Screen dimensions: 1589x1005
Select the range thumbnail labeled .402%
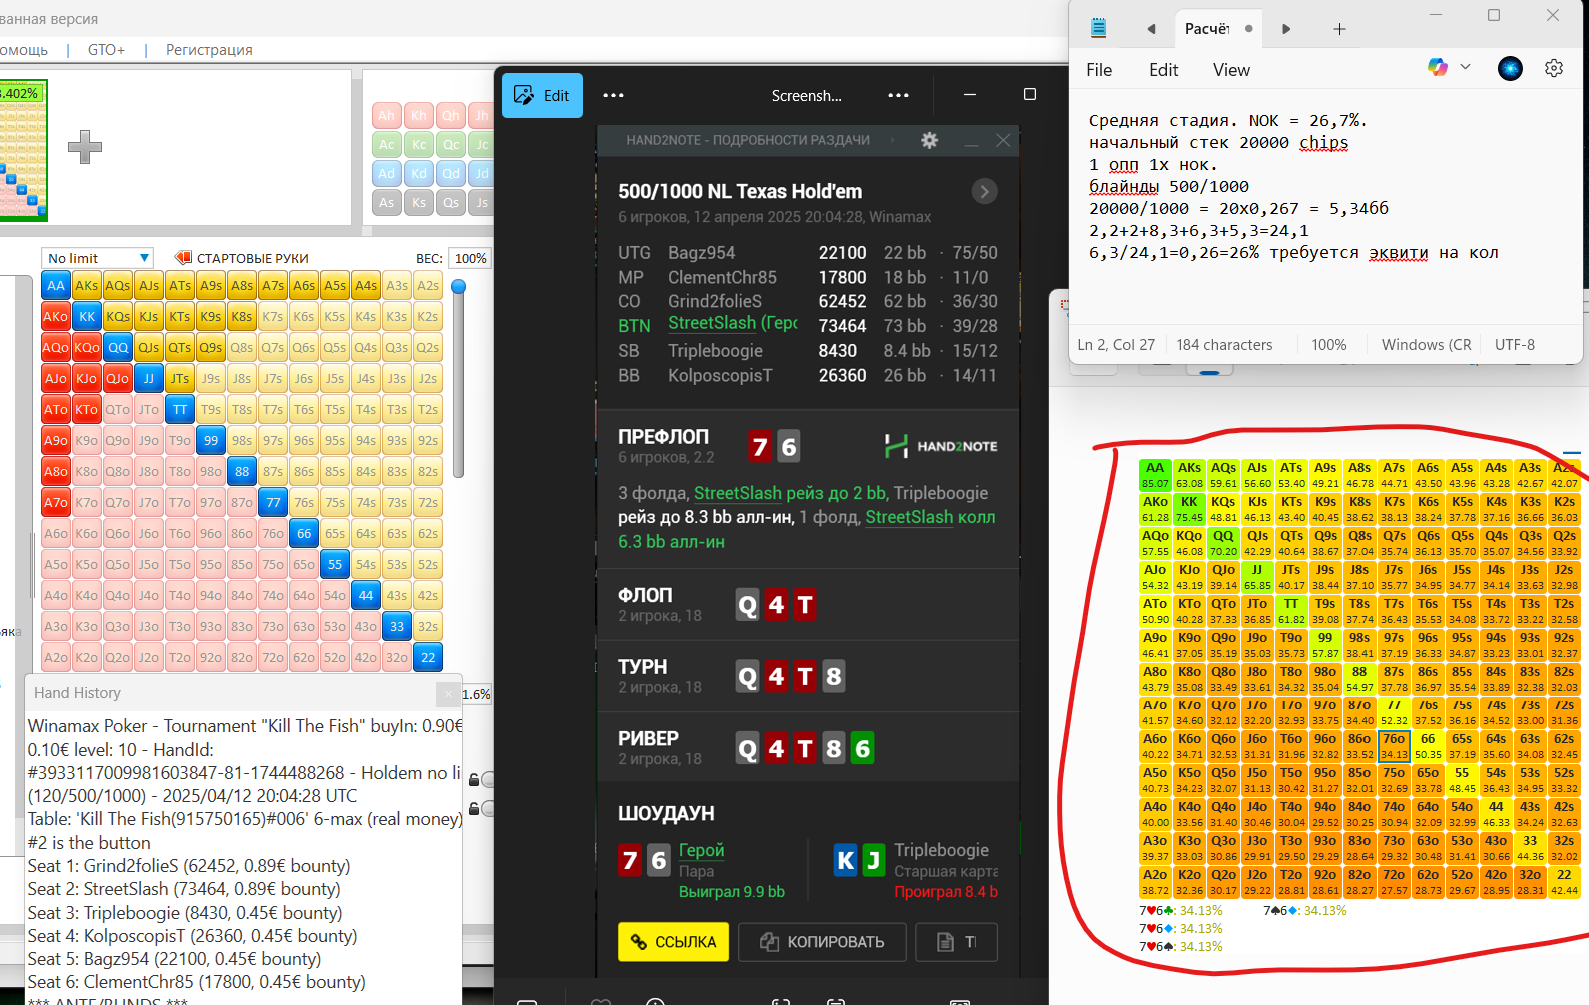point(23,150)
